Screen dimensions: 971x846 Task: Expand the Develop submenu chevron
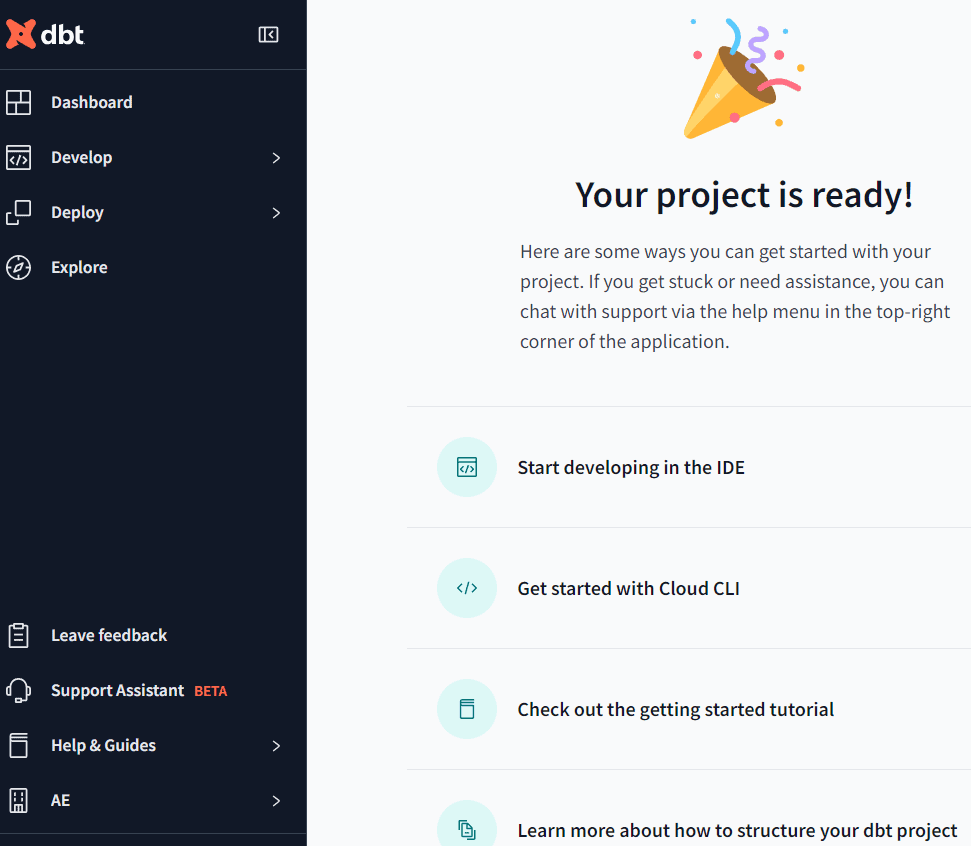pyautogui.click(x=276, y=158)
